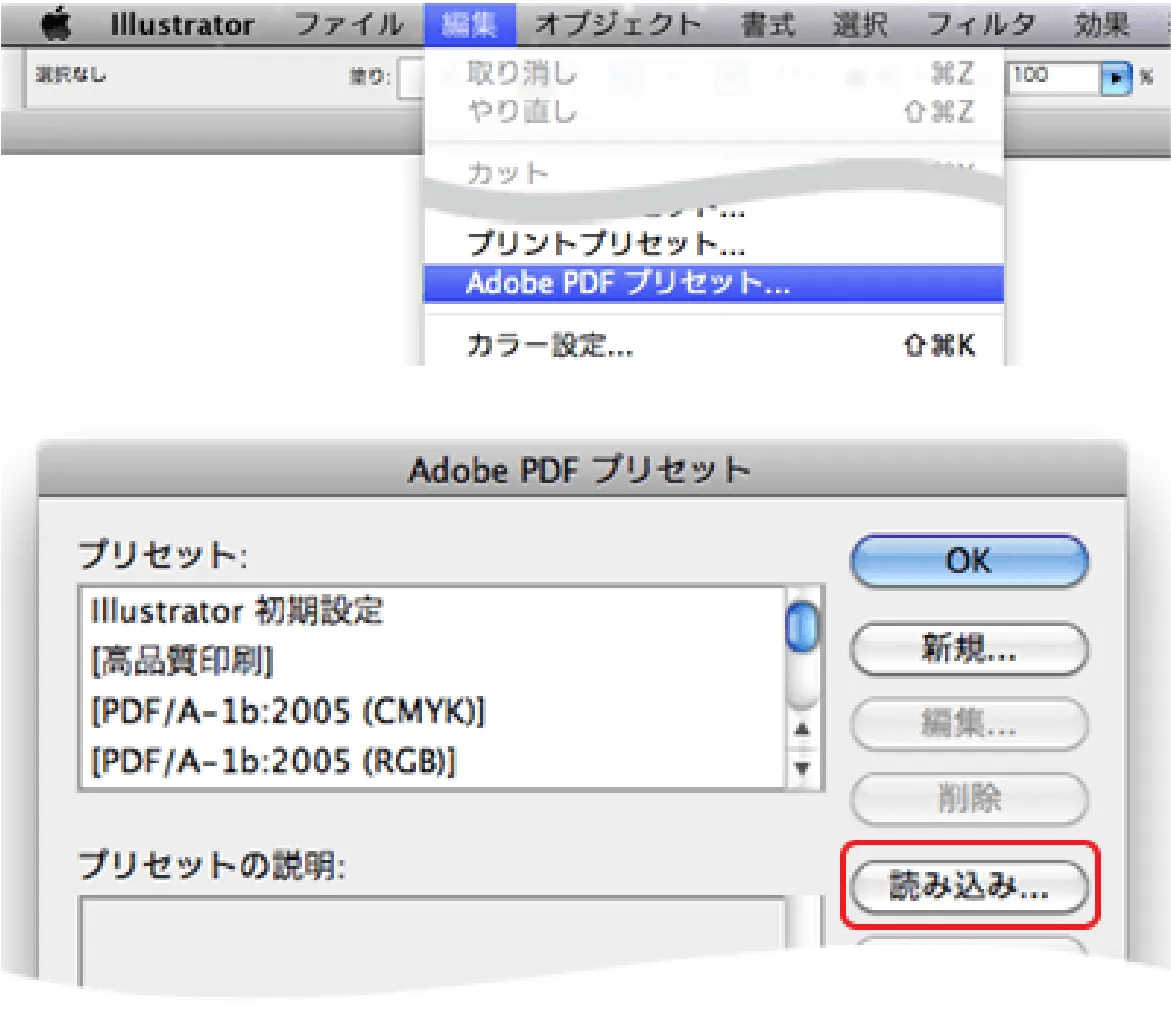The height and width of the screenshot is (1024, 1171).
Task: Select カラー設定... in the edit menu
Action: click(550, 346)
